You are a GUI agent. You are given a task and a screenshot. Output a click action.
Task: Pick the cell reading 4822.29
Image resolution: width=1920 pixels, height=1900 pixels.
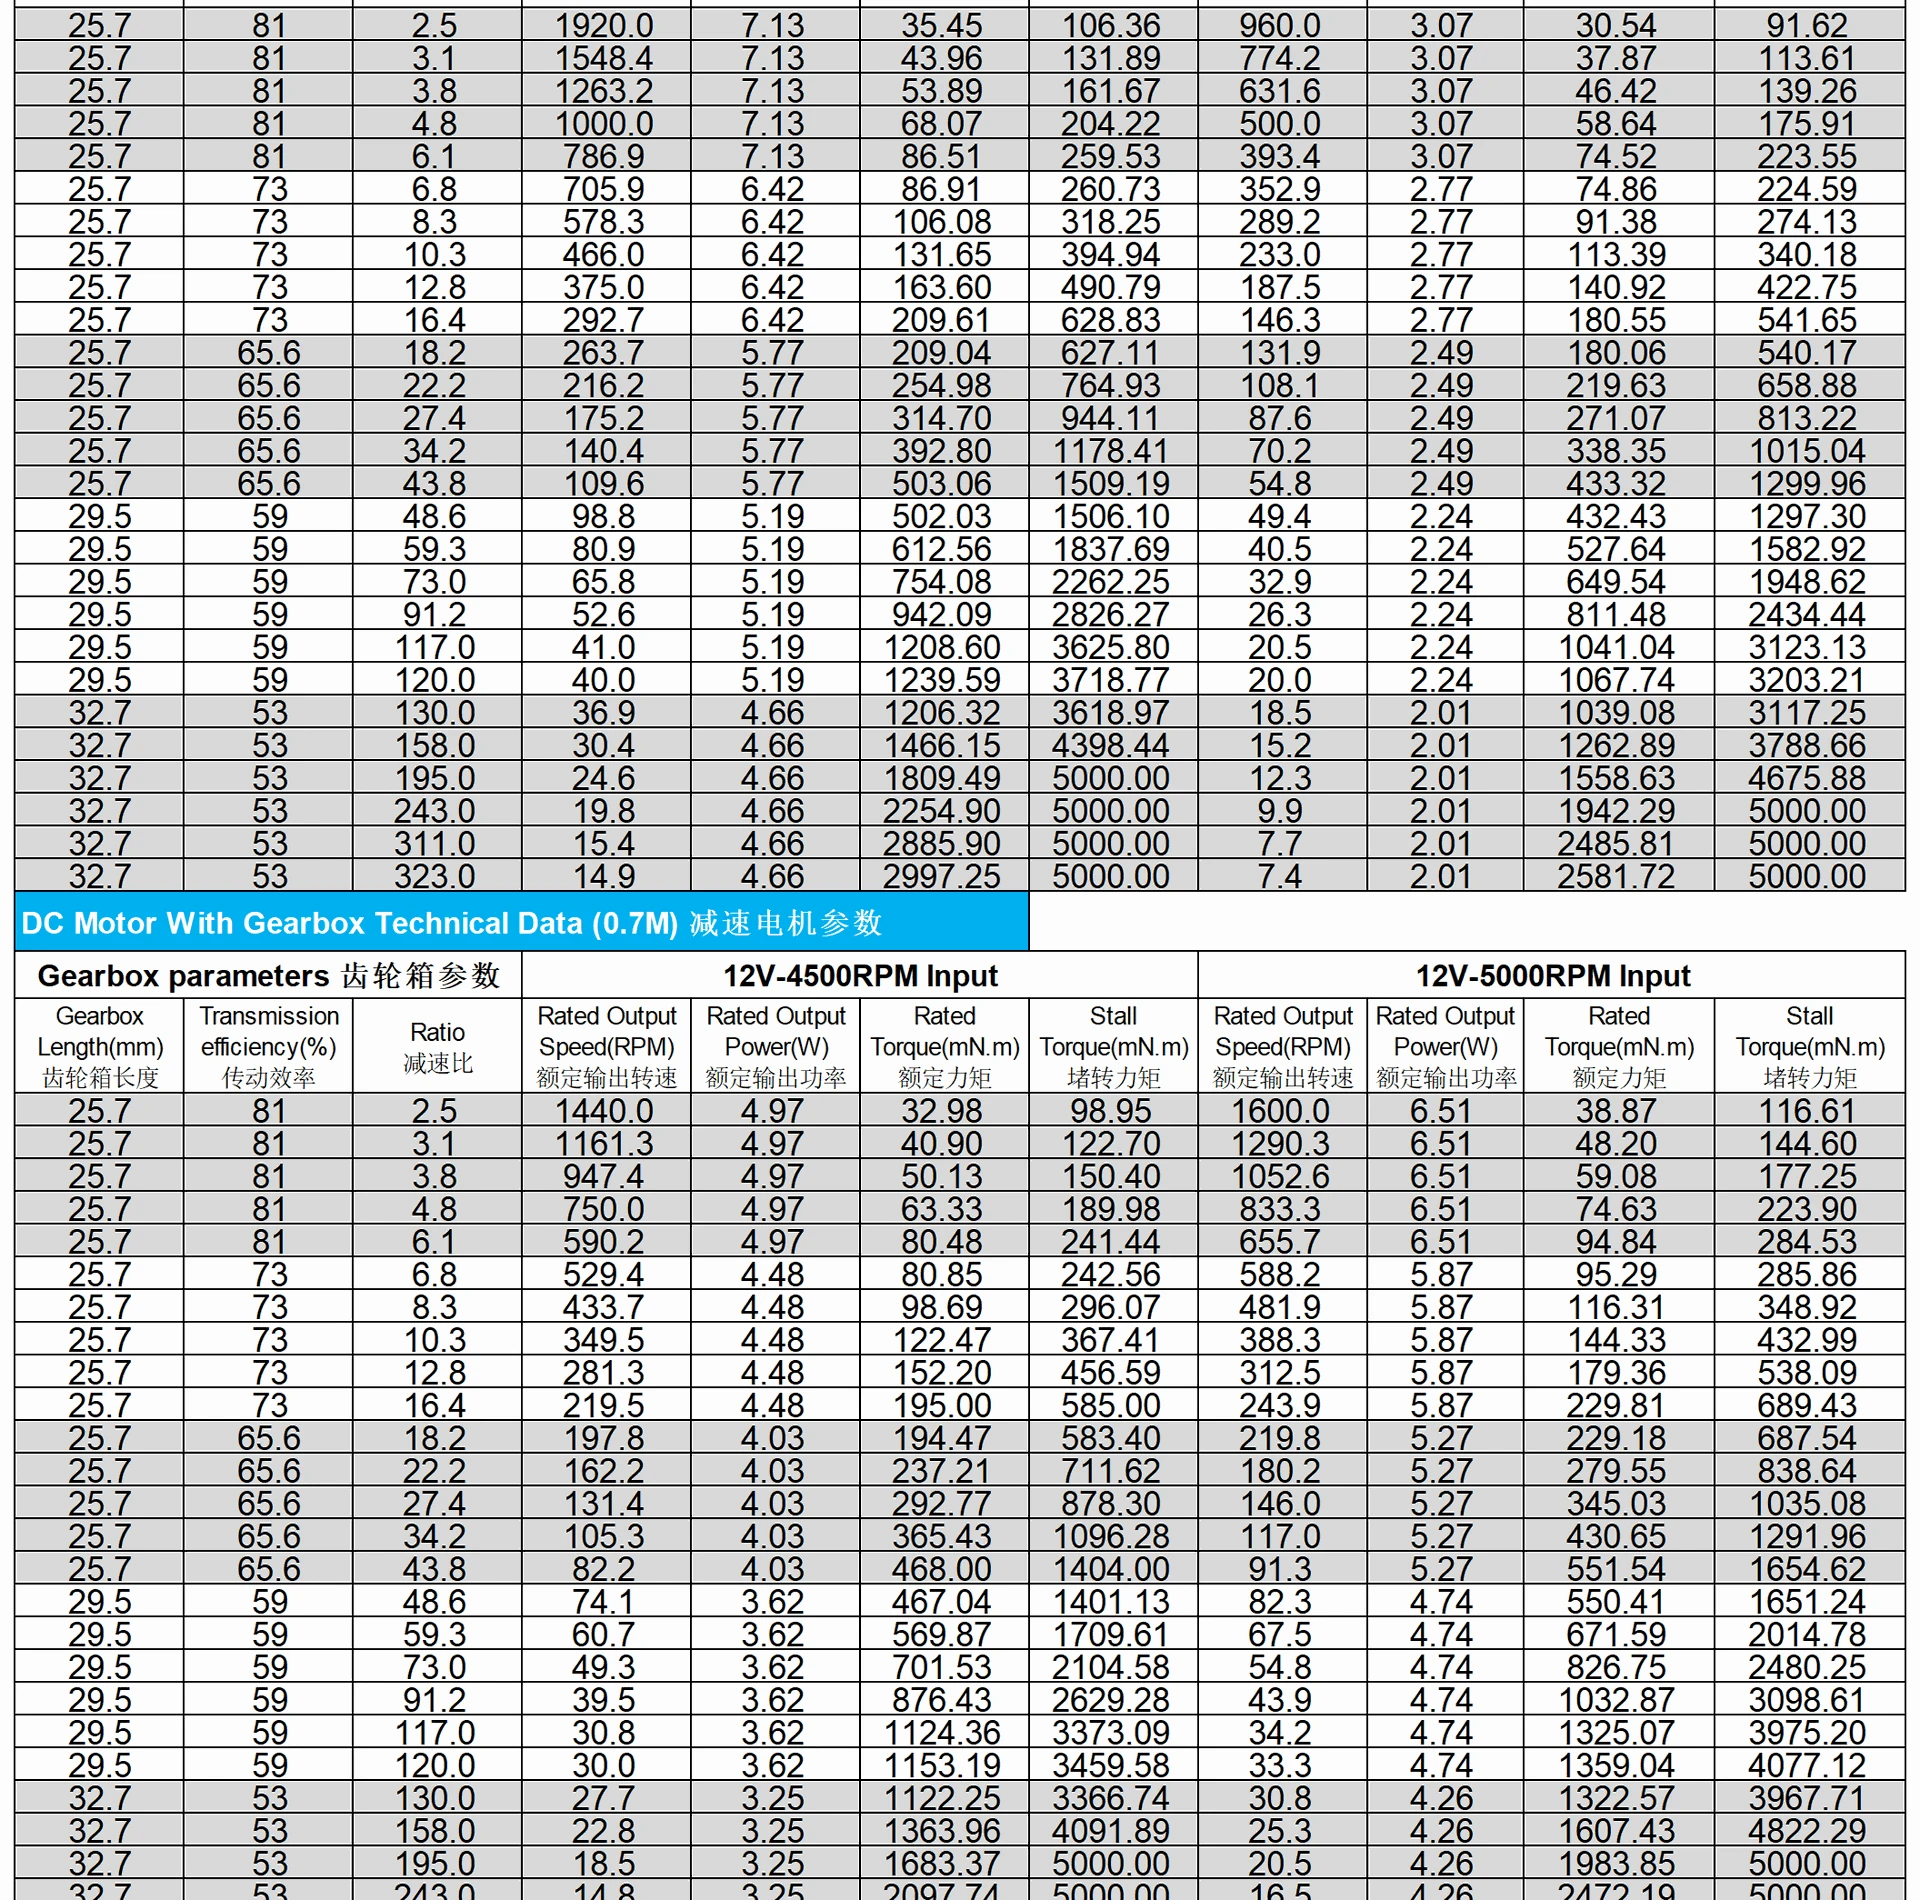tap(1807, 1831)
